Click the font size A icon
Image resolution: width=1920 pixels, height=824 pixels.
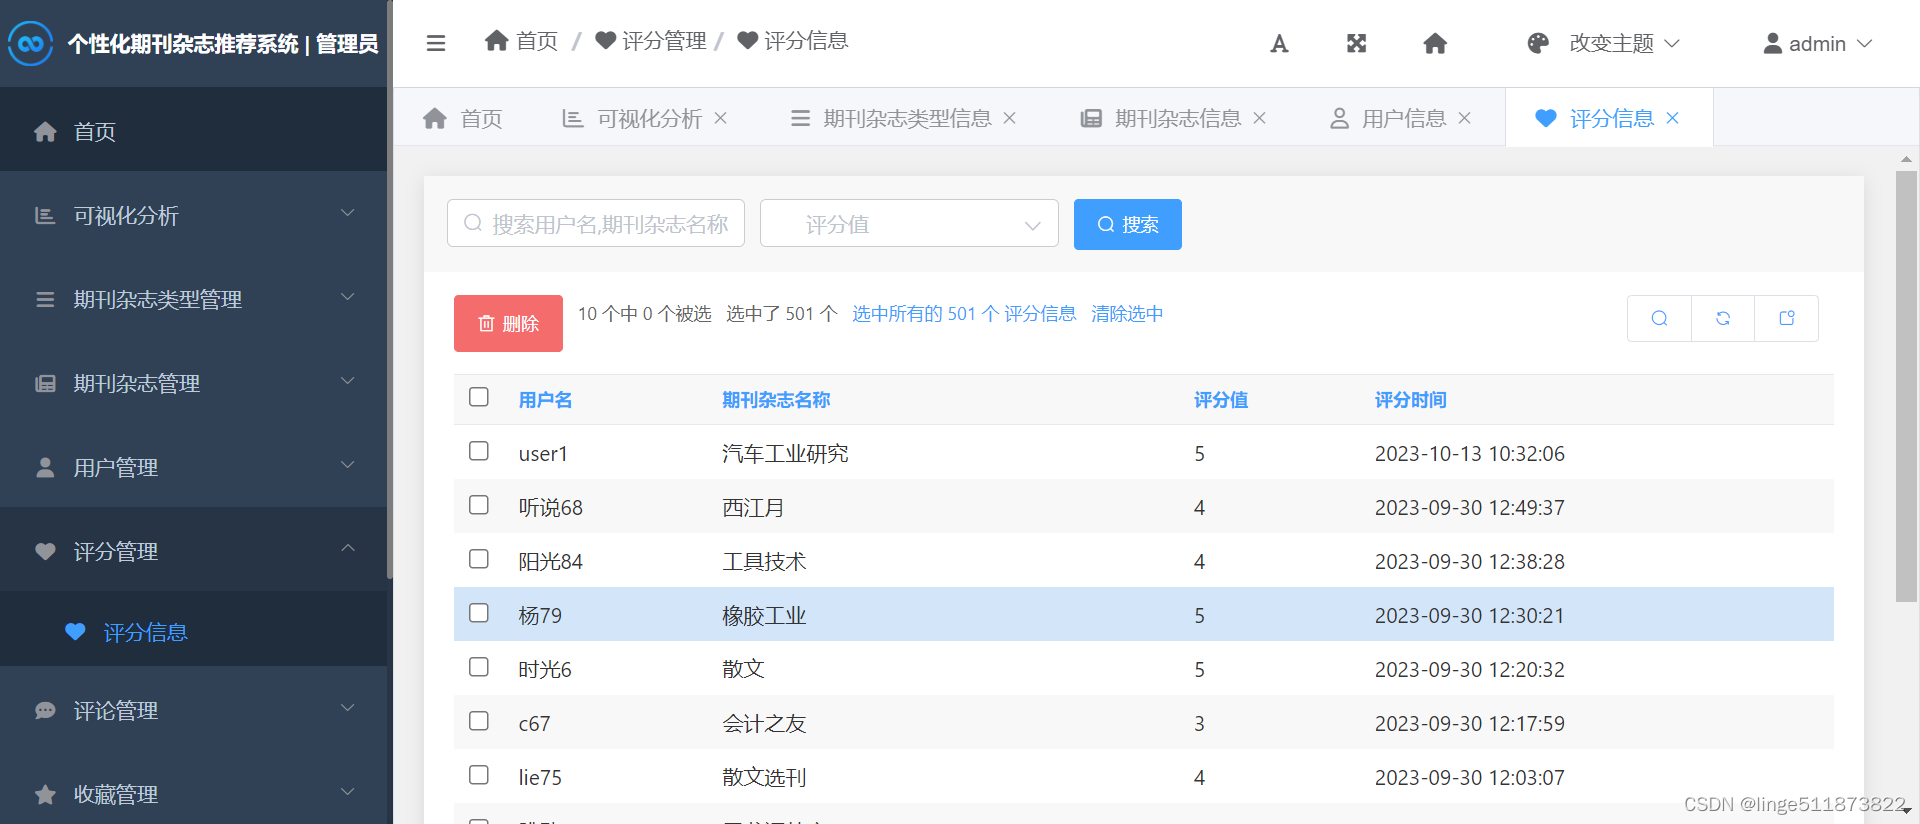(x=1279, y=43)
